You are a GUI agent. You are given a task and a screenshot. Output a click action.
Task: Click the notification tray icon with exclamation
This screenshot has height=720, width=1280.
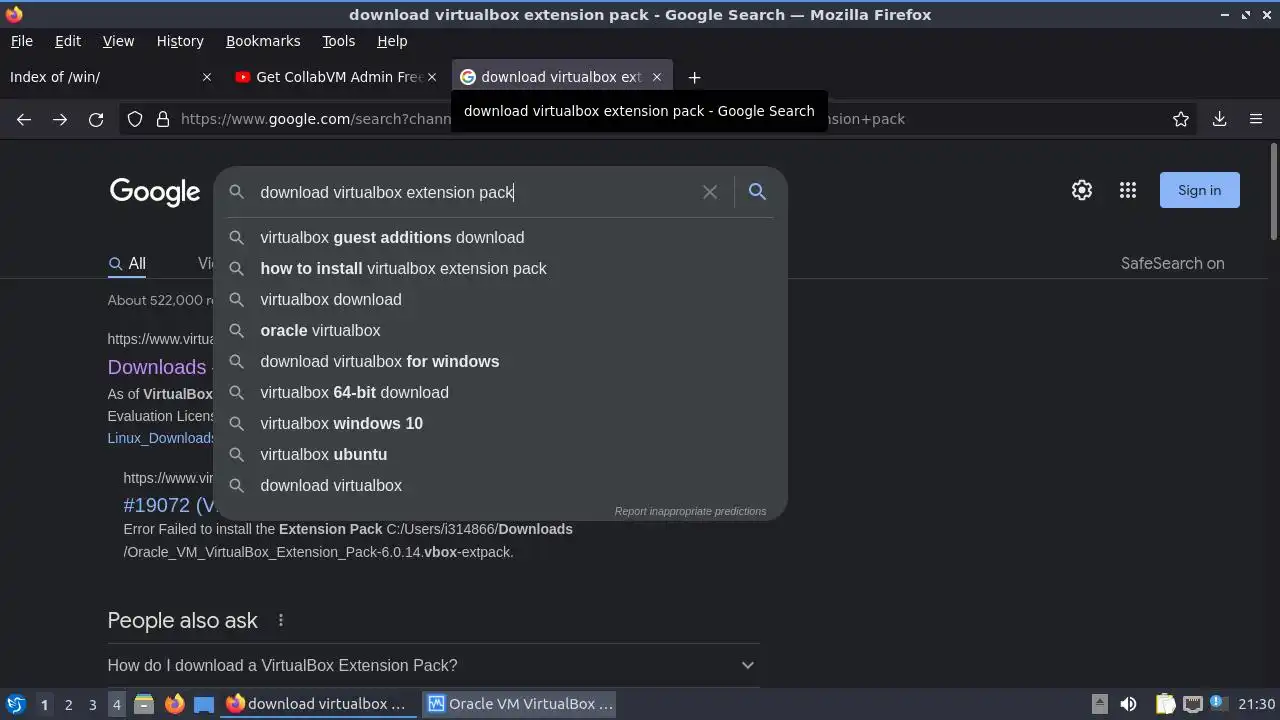tap(1218, 703)
